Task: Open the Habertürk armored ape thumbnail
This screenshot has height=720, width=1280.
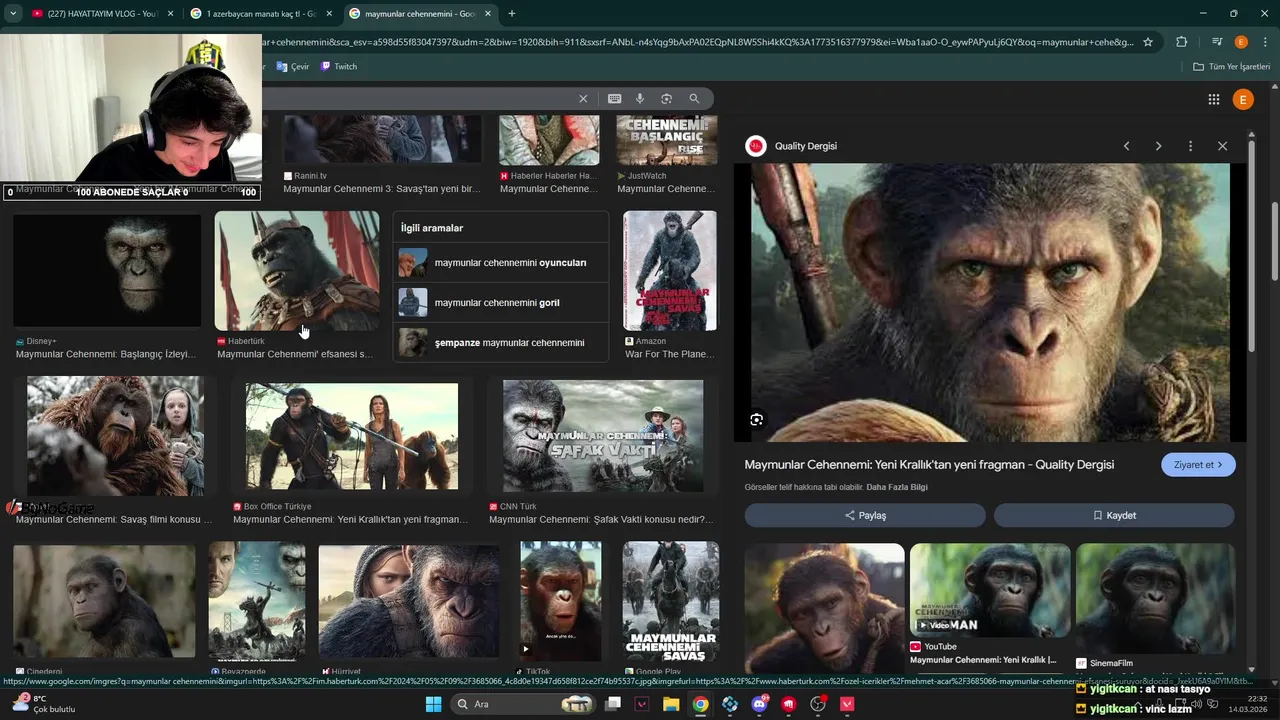Action: [x=297, y=271]
